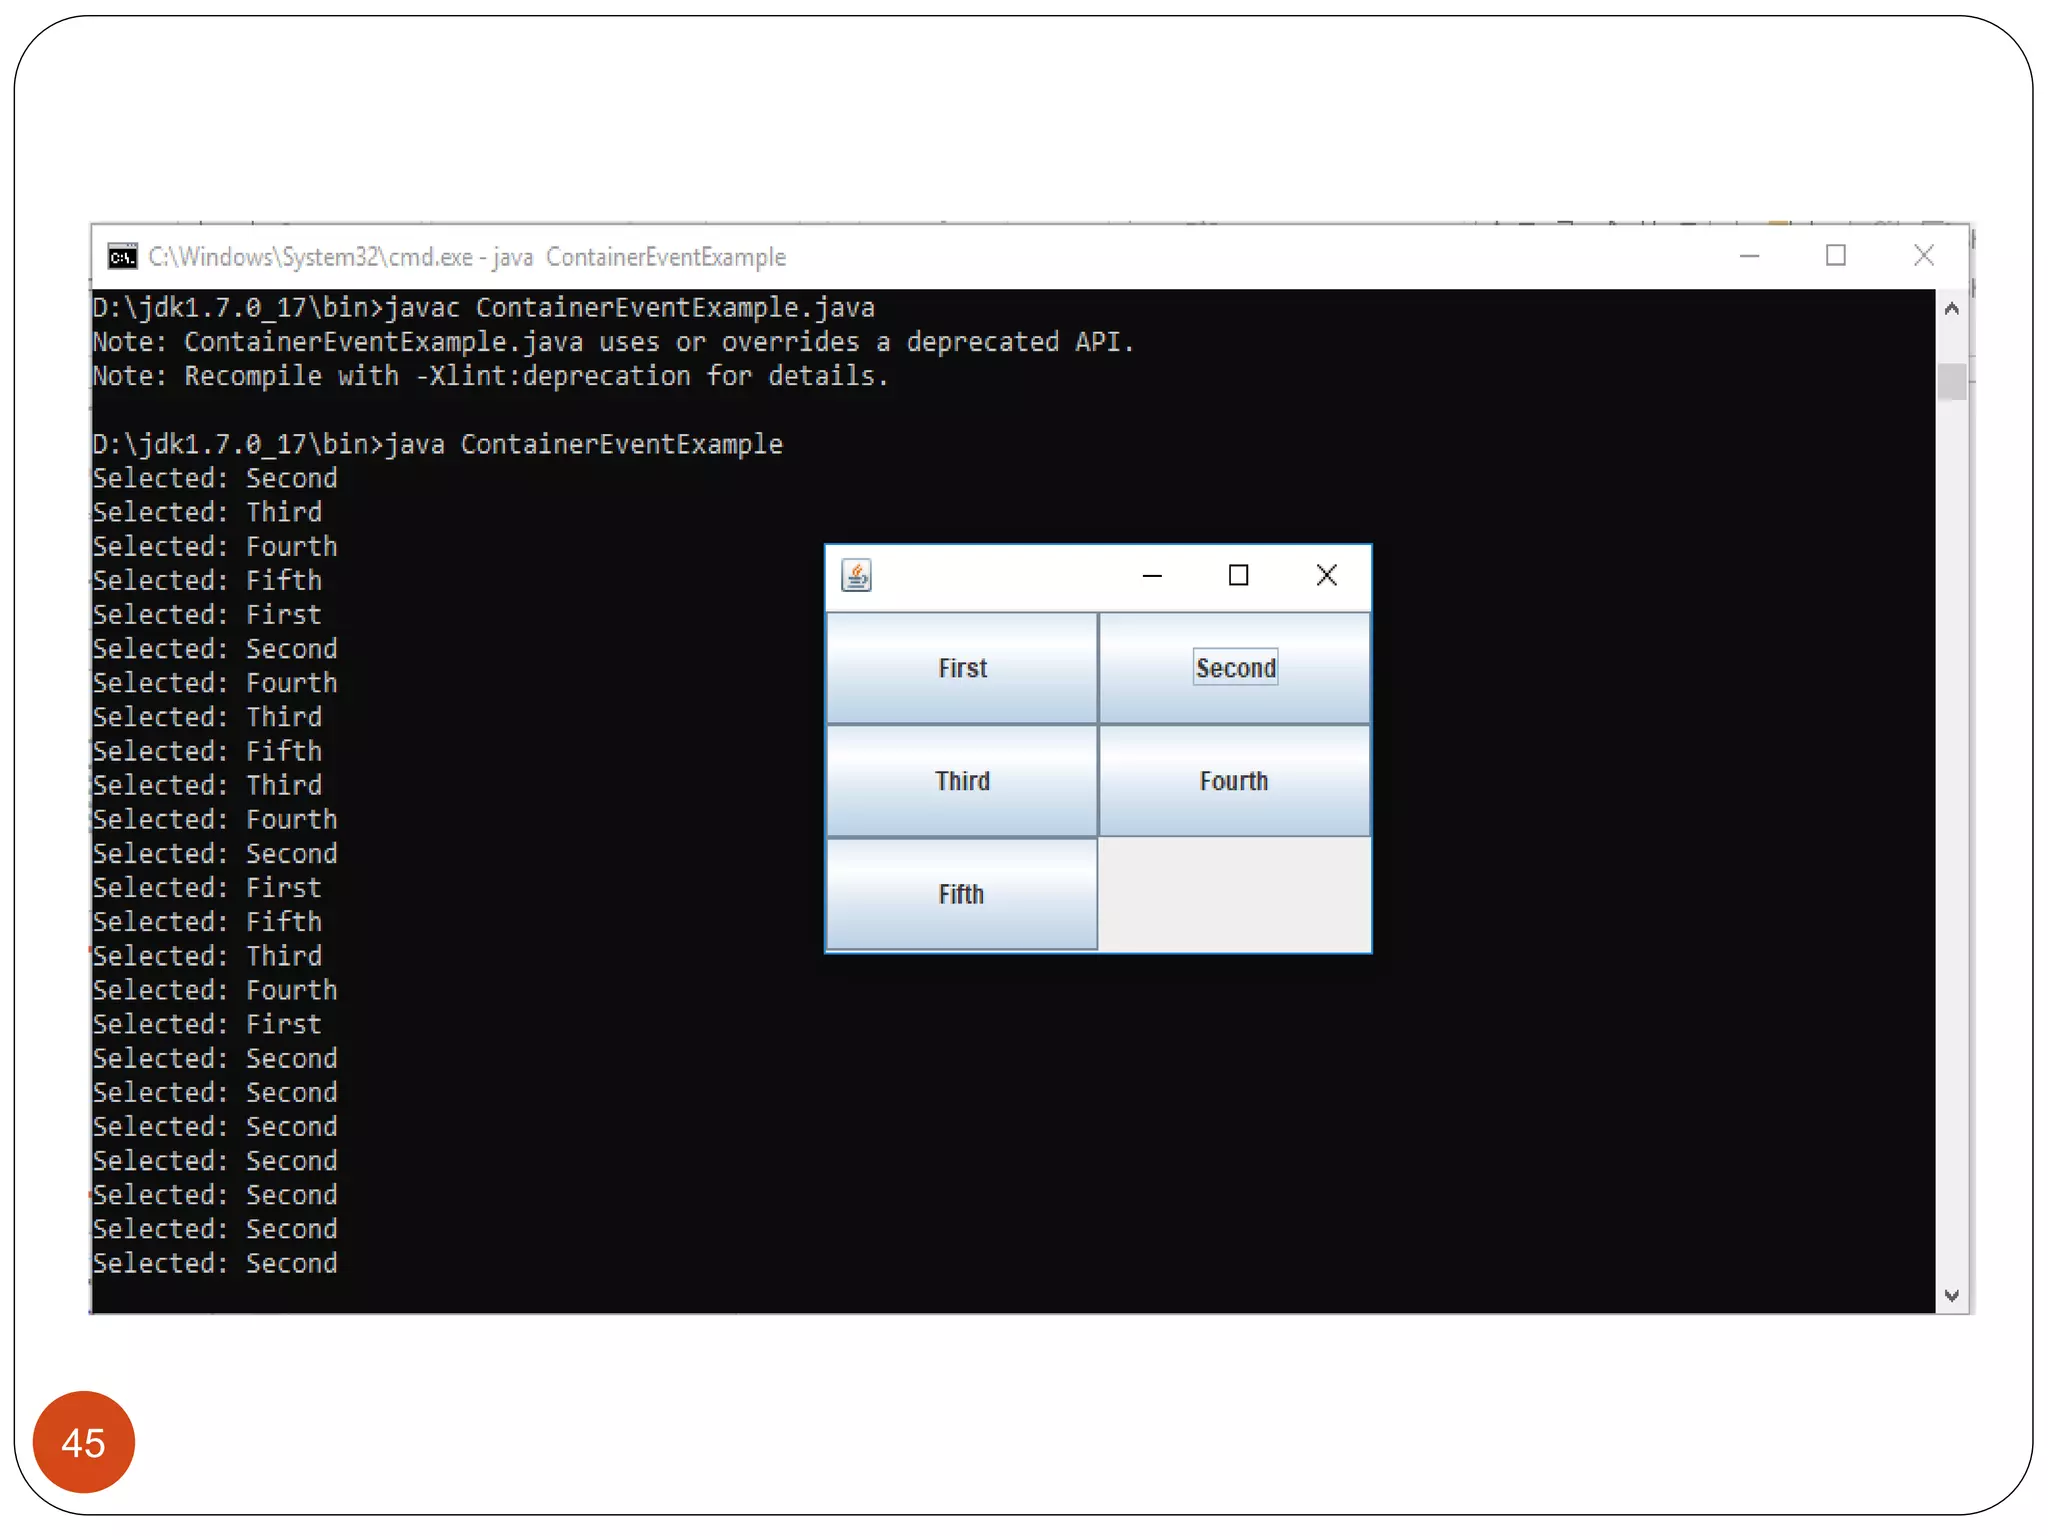Screen dimensions: 2048x1536
Task: Close the cmd.exe window
Action: coord(1923,257)
